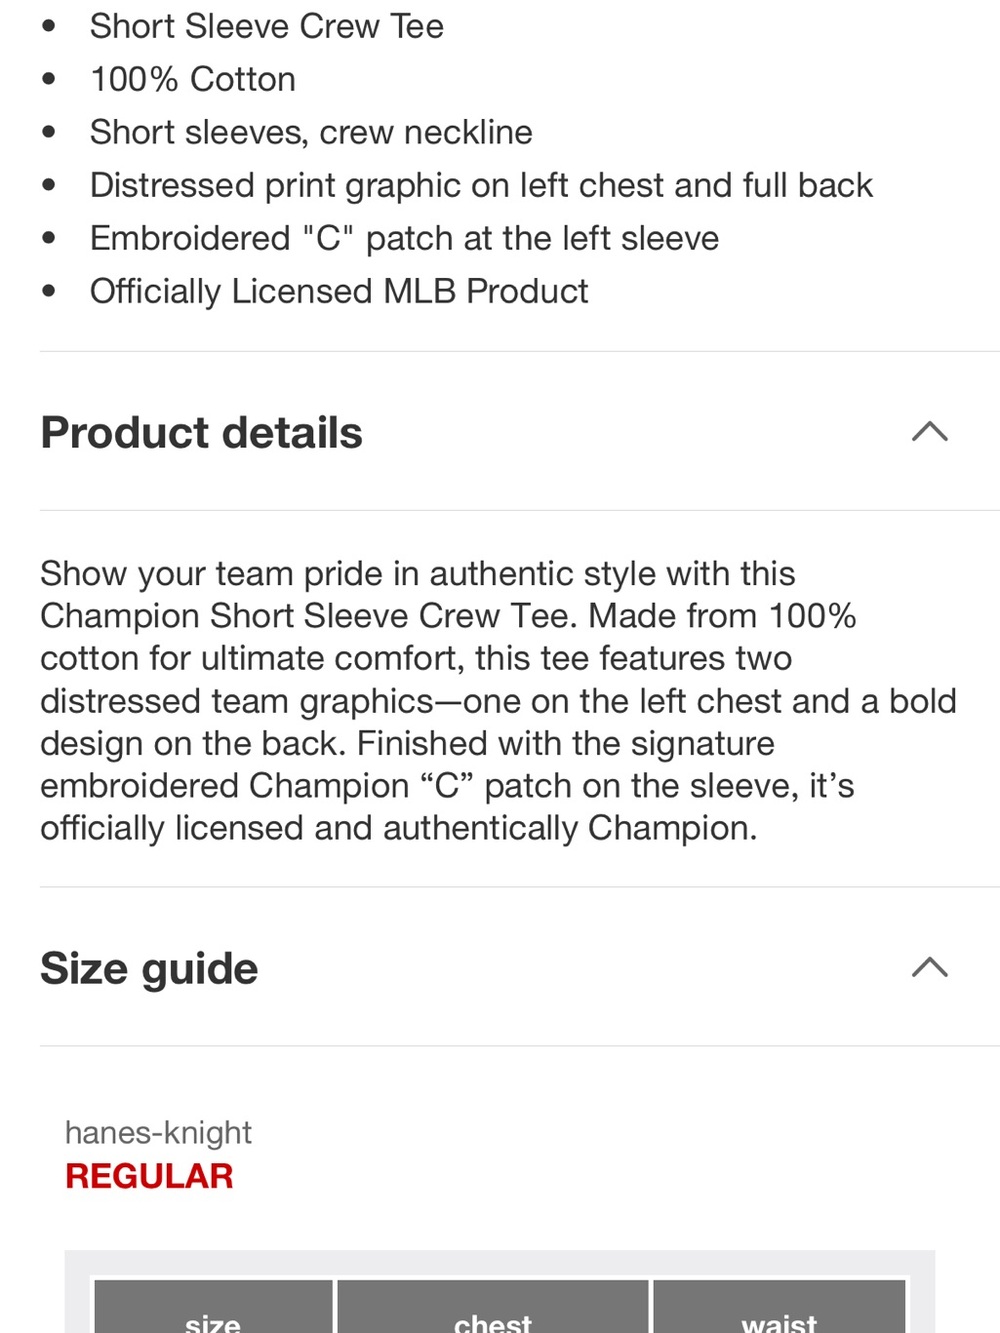Click the hanes-knight size chart label
Viewport: 1000px width, 1333px height.
[158, 1132]
